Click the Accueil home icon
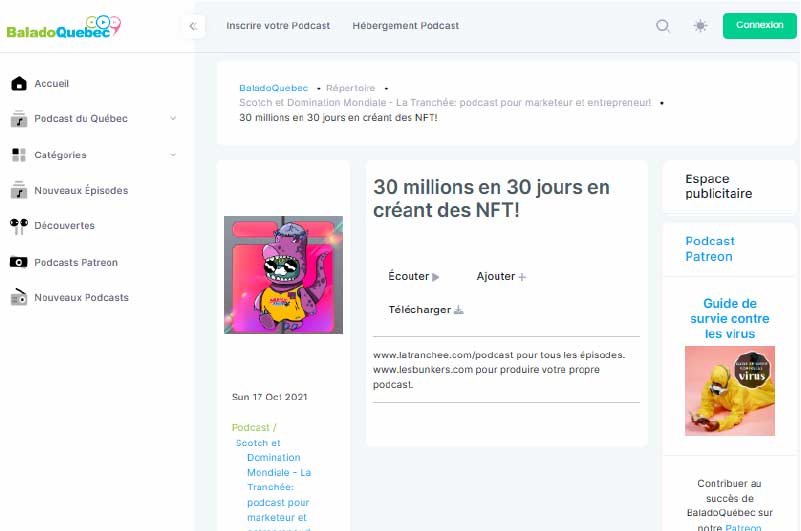 pyautogui.click(x=19, y=83)
